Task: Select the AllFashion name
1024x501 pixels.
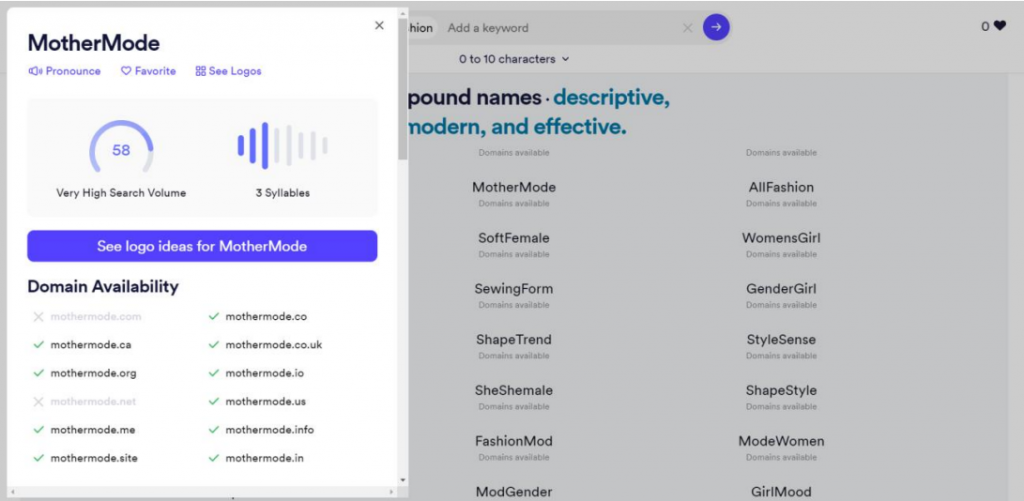Action: tap(781, 187)
